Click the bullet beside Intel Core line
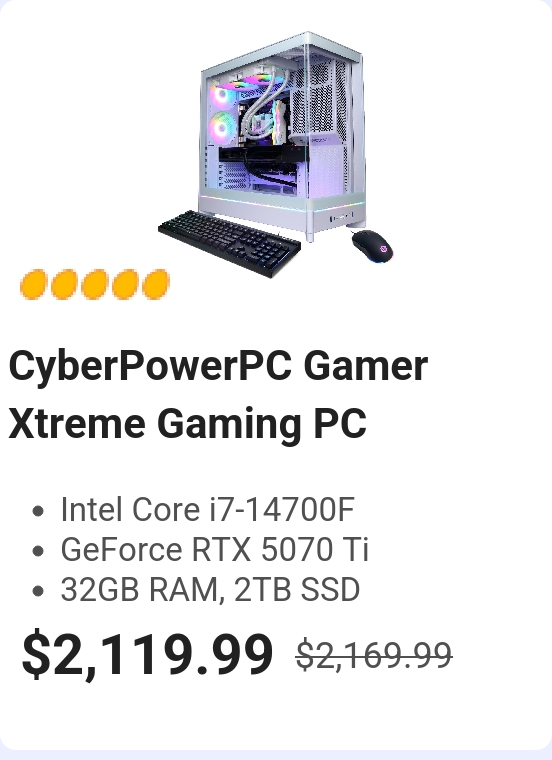This screenshot has height=760, width=552. coord(38,511)
